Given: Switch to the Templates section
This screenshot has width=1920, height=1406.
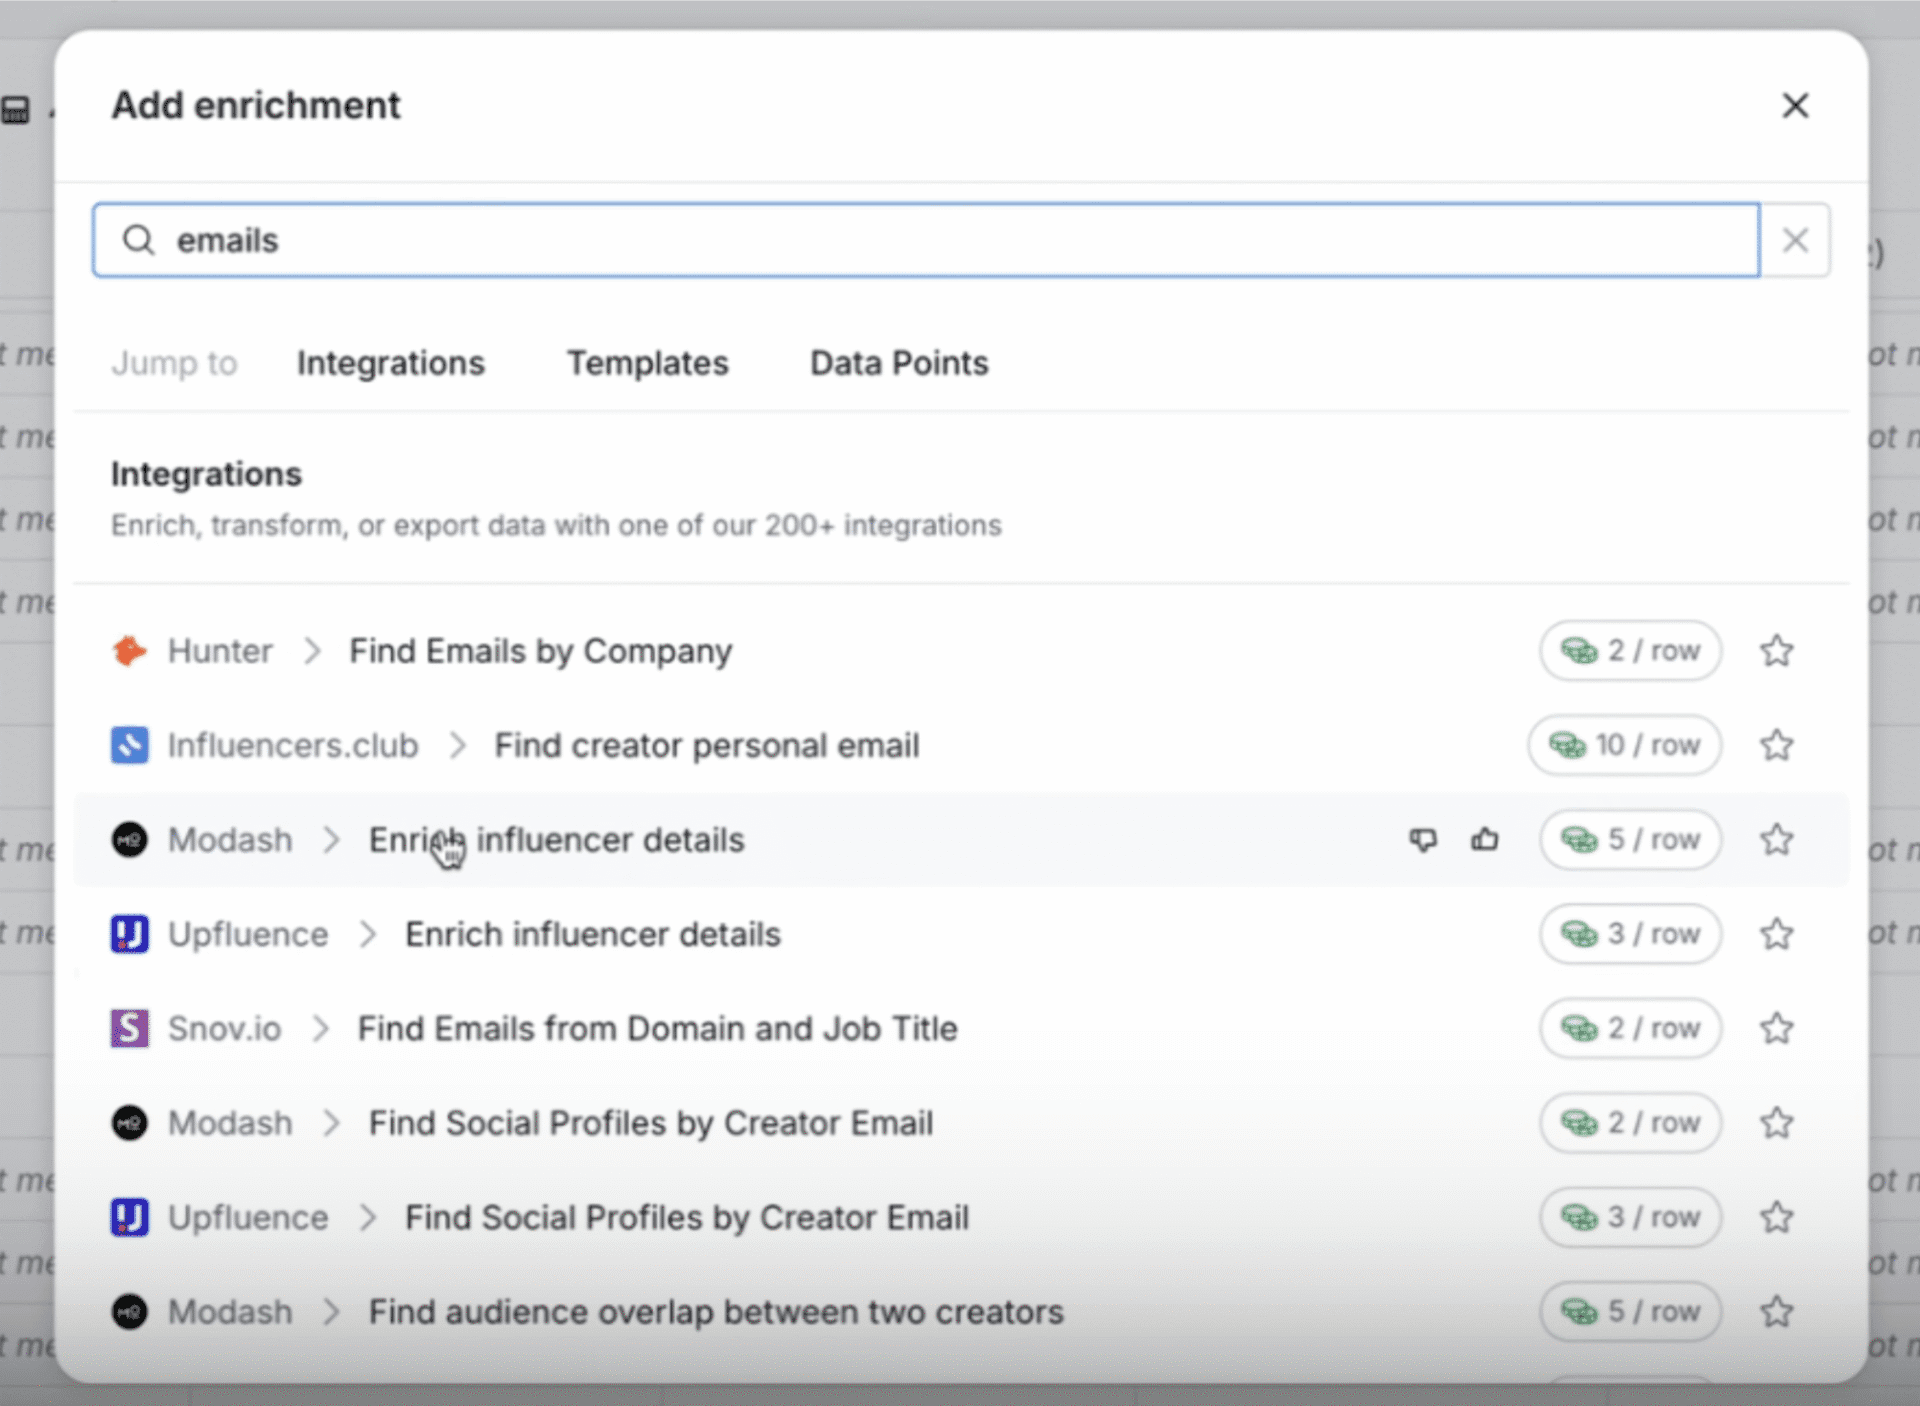Looking at the screenshot, I should pos(647,363).
